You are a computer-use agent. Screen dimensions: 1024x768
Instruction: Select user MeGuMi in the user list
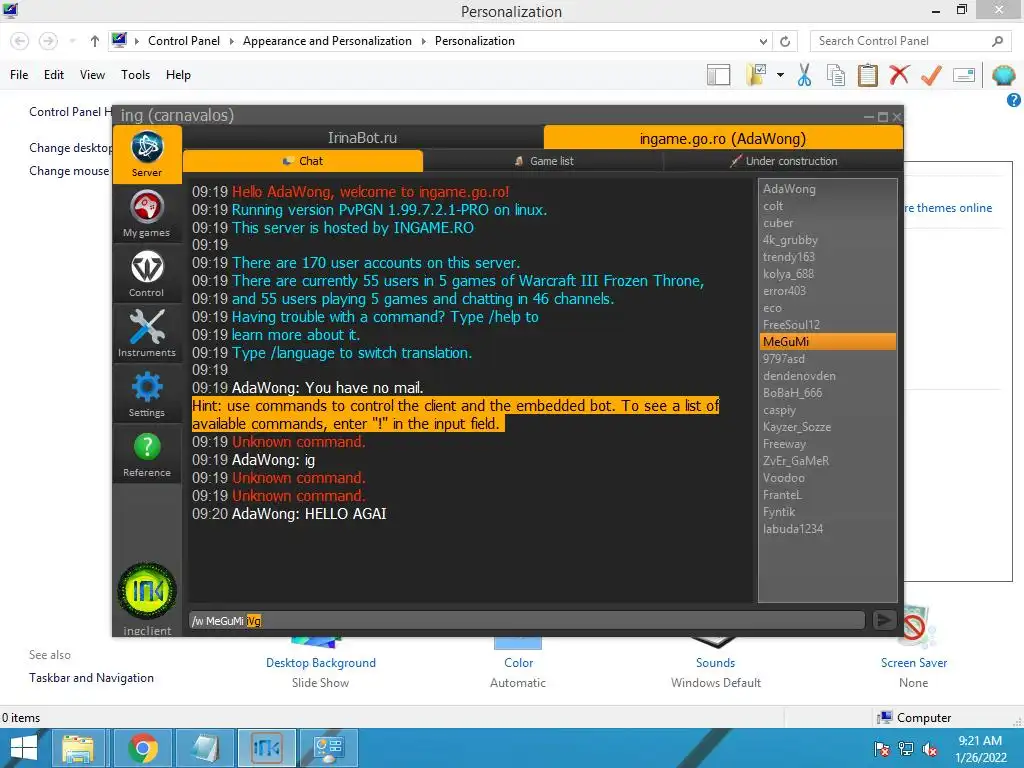pos(827,342)
